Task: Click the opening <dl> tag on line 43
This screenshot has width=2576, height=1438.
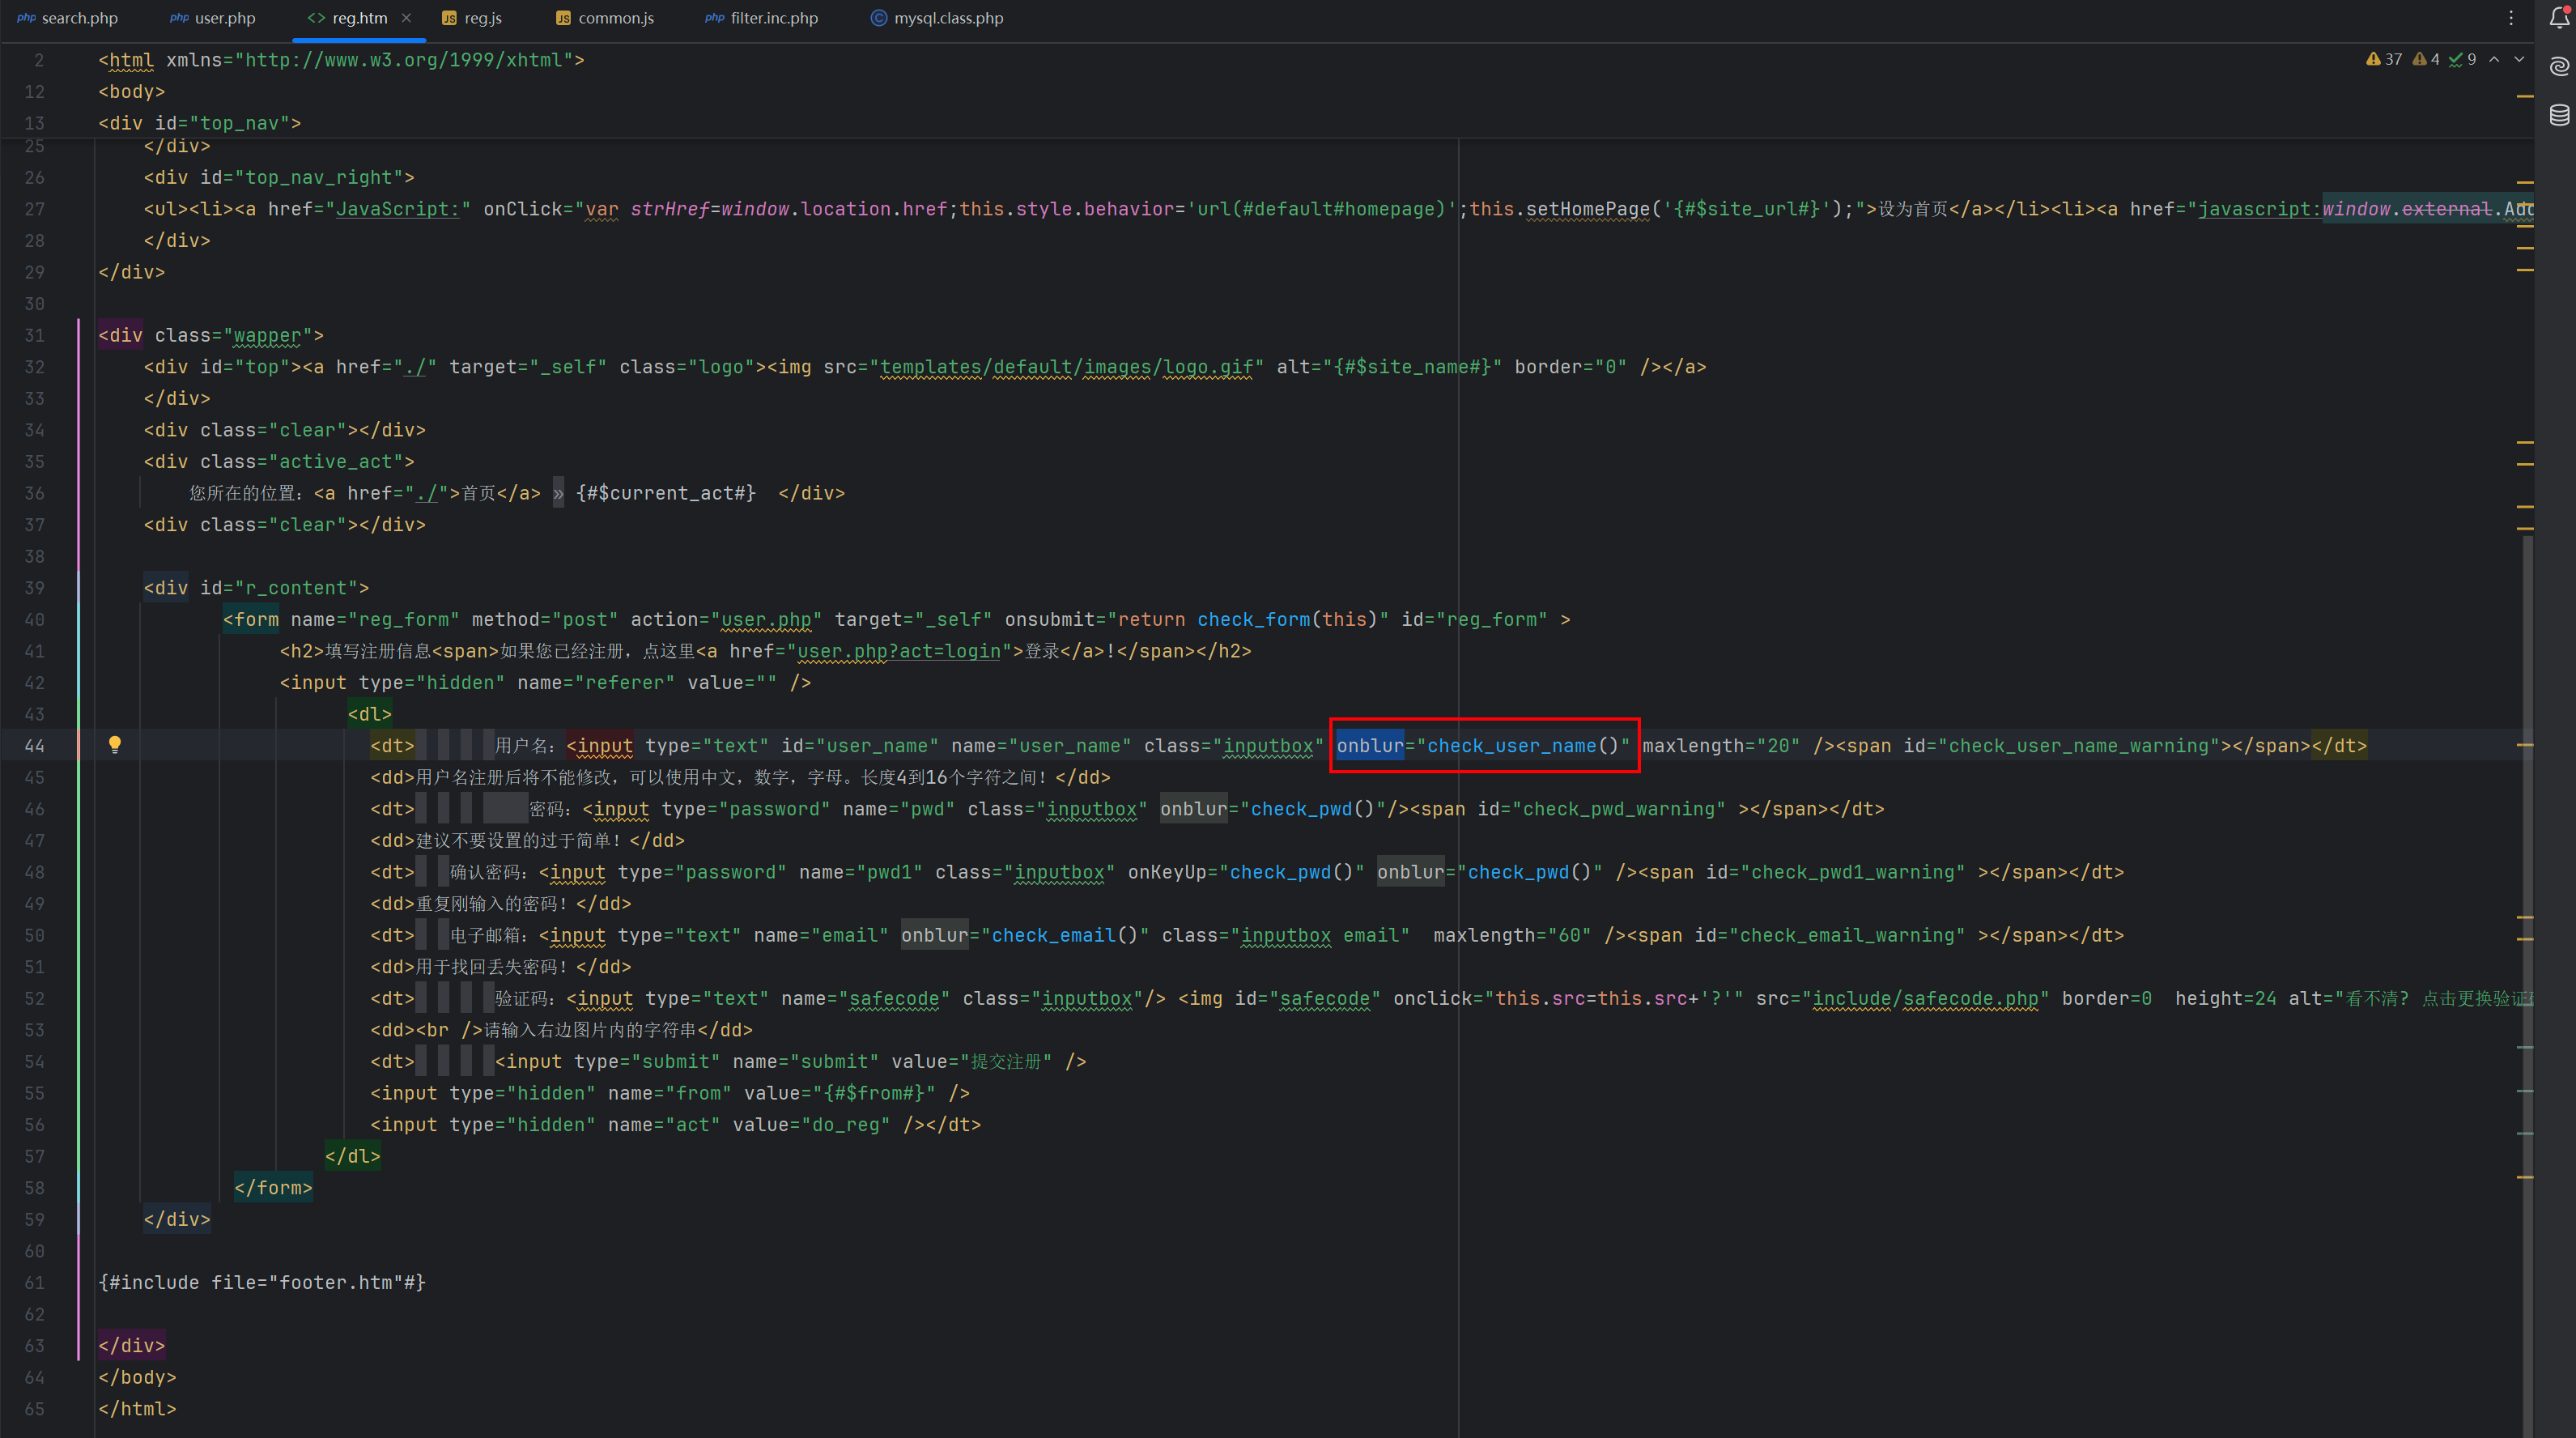Action: (x=369, y=714)
